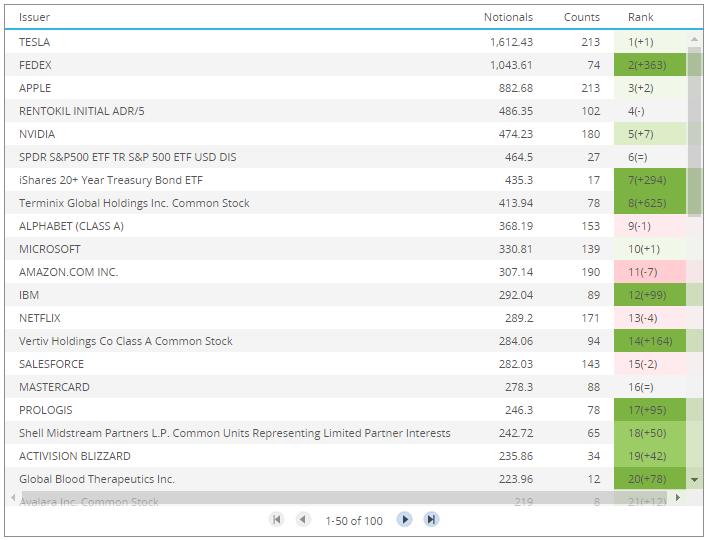Sort by the Counts column header
The width and height of the screenshot is (705, 540).
[x=581, y=17]
